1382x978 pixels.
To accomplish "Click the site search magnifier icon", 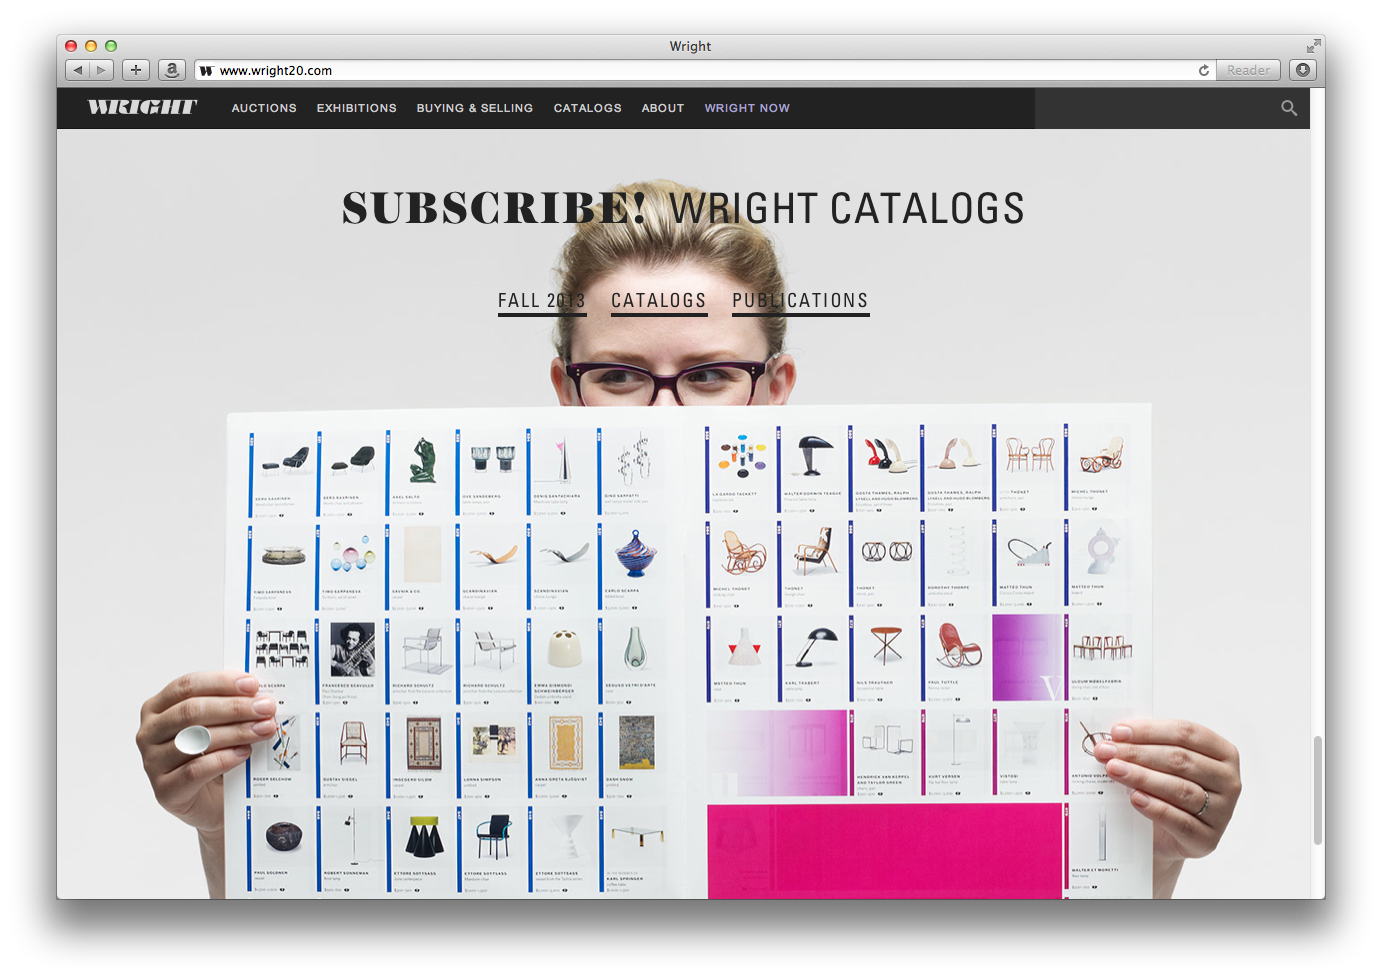I will (x=1289, y=108).
